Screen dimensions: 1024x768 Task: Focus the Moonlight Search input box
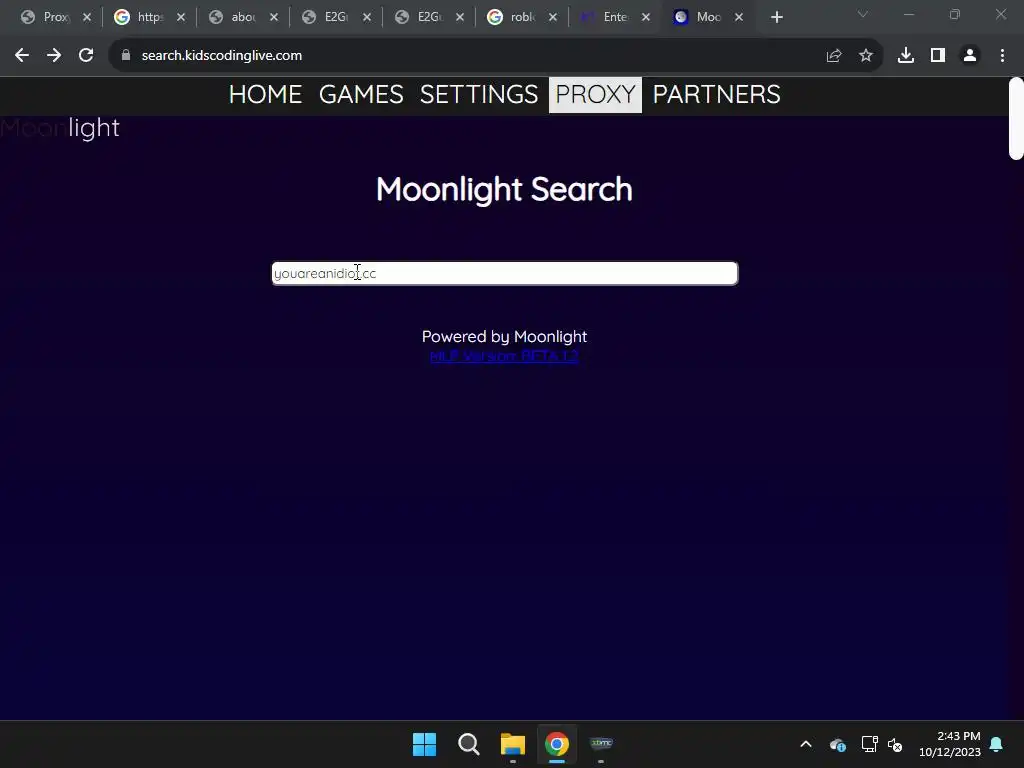(505, 273)
